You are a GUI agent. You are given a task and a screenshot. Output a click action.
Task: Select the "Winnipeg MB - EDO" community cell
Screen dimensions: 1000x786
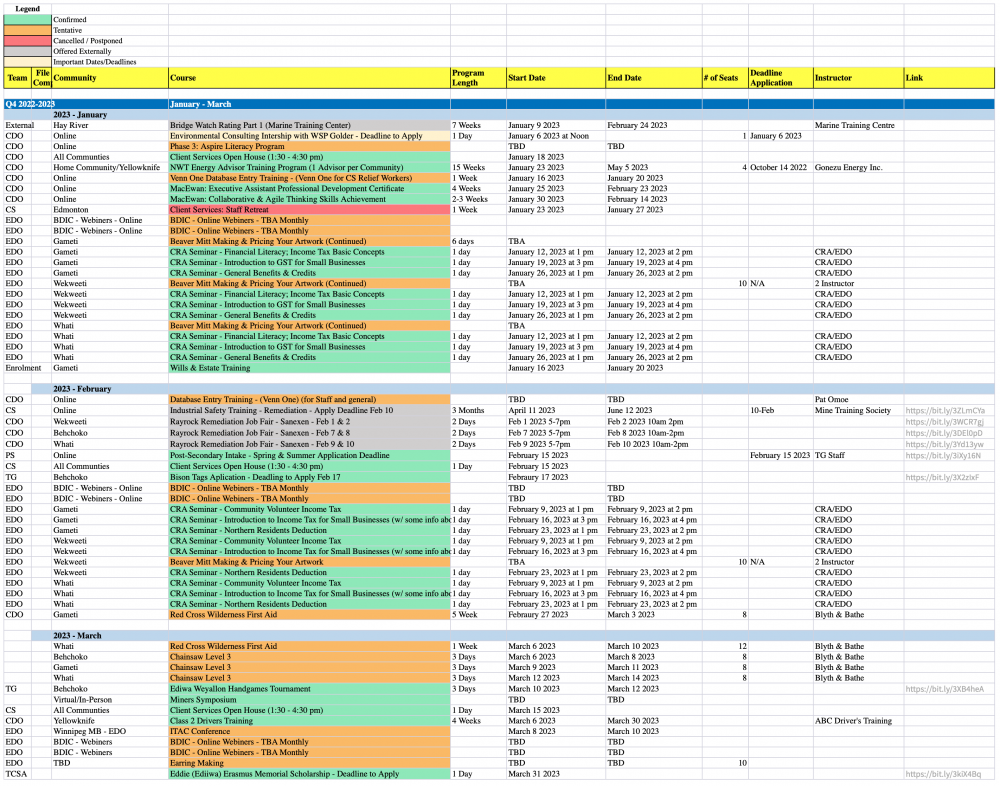pos(110,732)
